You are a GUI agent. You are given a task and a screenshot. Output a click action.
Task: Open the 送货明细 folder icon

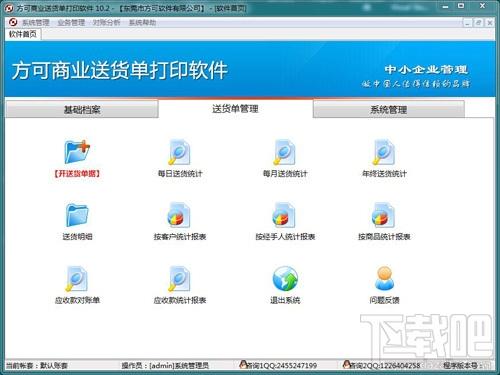(x=77, y=215)
